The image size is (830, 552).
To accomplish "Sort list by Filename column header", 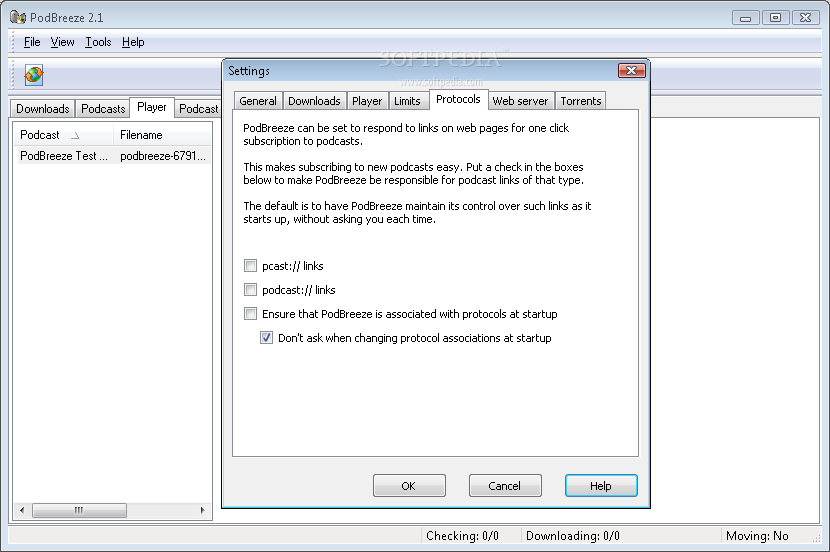I will point(163,135).
